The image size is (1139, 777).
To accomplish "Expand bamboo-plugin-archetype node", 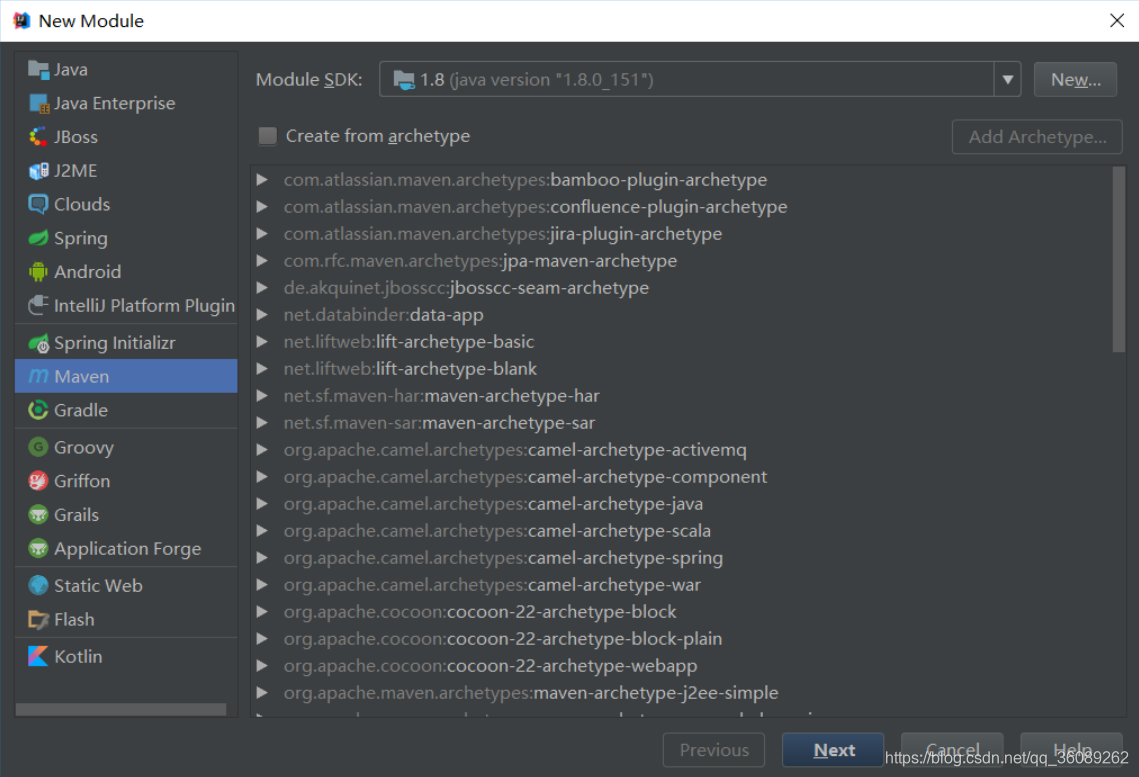I will pyautogui.click(x=262, y=179).
